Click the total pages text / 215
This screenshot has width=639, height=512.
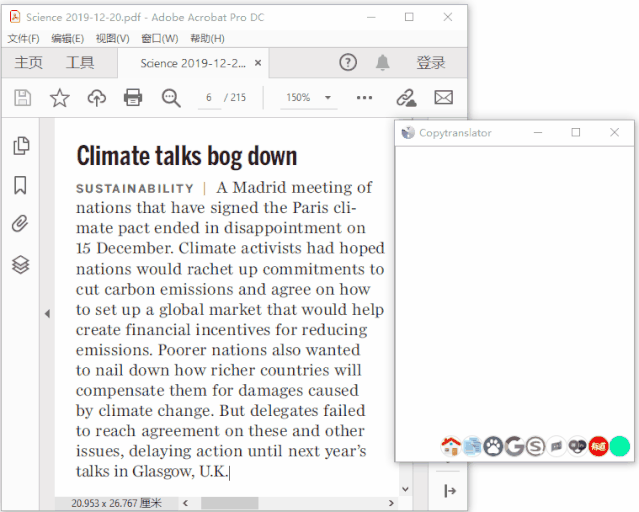point(235,98)
